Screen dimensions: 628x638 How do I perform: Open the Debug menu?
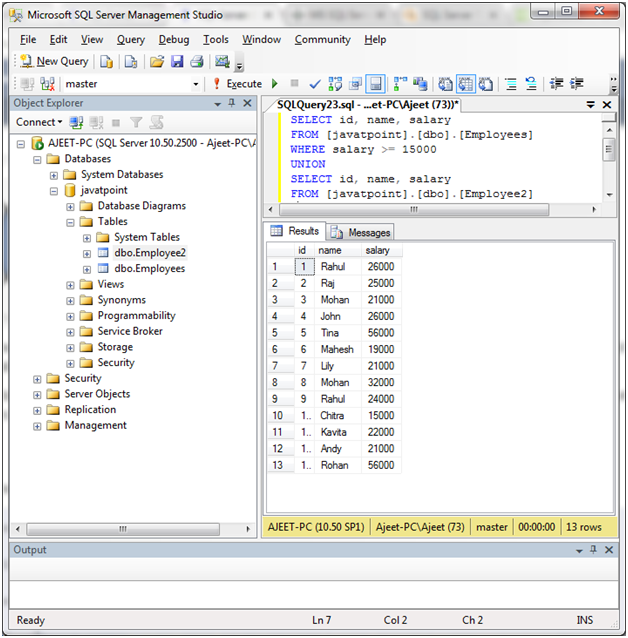(x=174, y=39)
